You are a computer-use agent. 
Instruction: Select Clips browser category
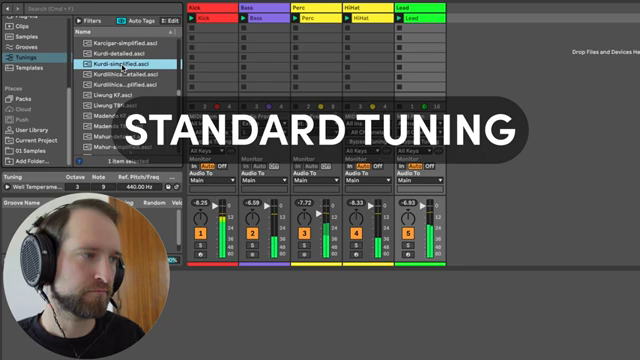(22, 26)
